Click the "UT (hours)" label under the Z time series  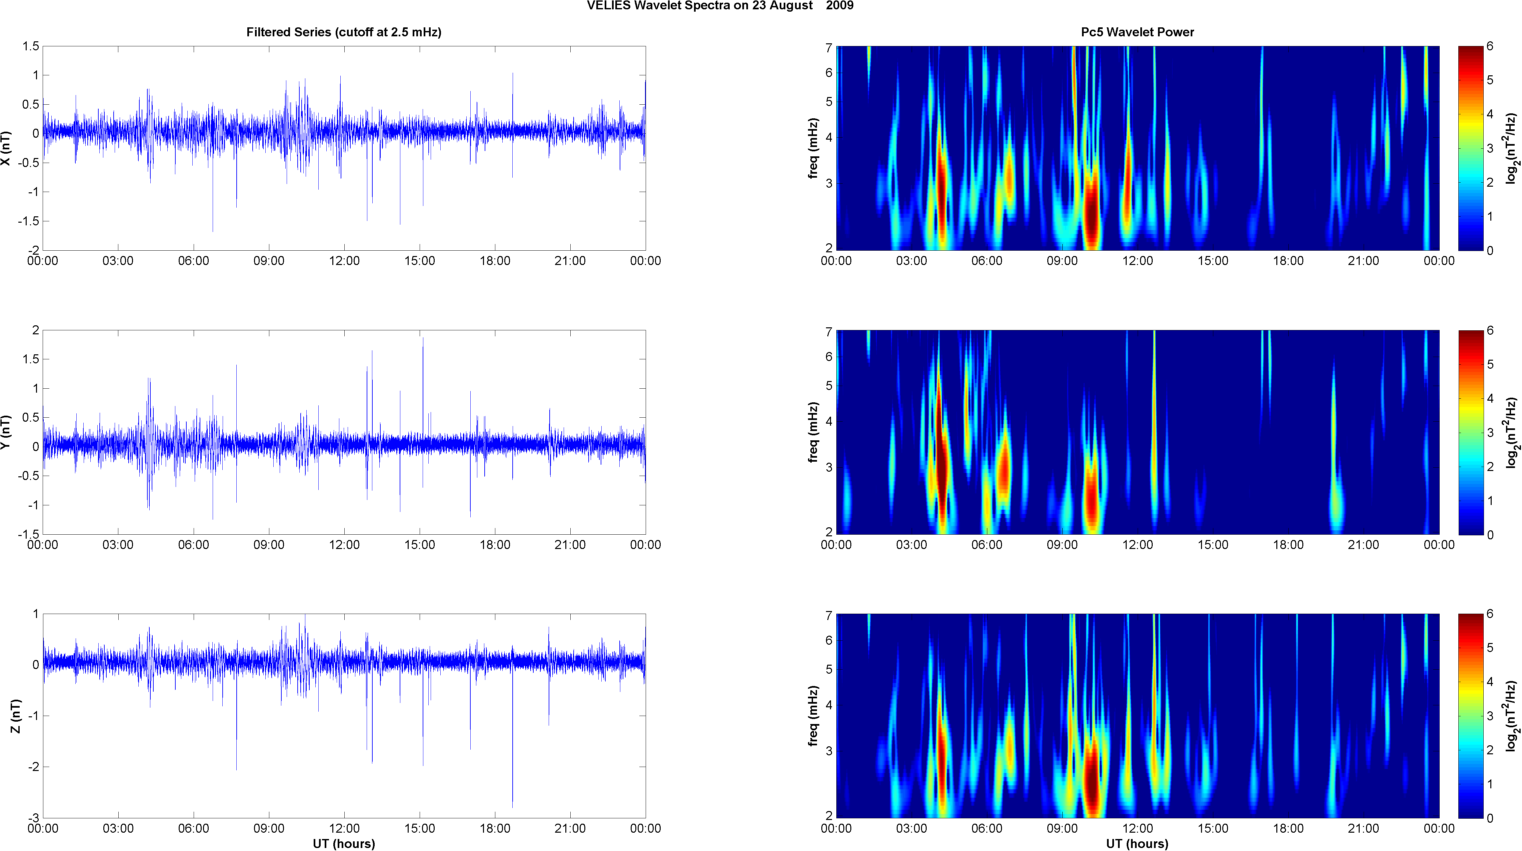pos(344,843)
